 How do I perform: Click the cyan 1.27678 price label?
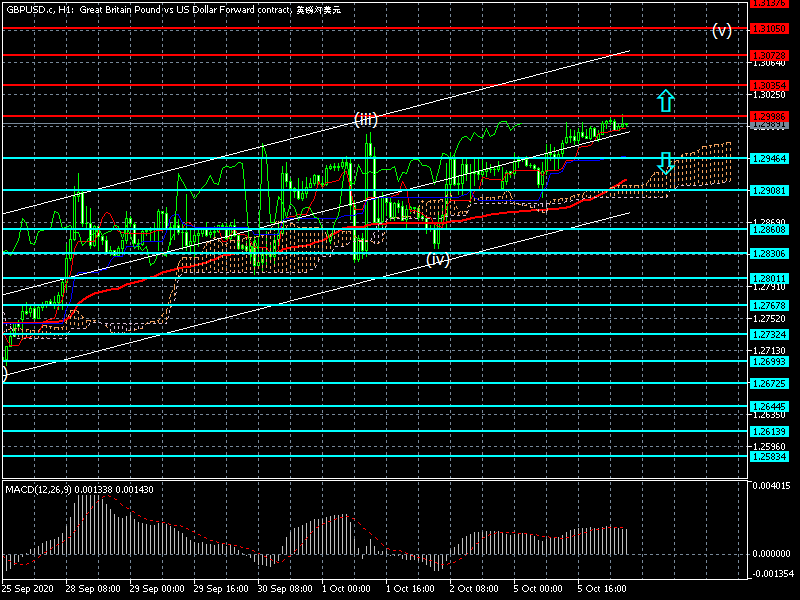point(769,306)
